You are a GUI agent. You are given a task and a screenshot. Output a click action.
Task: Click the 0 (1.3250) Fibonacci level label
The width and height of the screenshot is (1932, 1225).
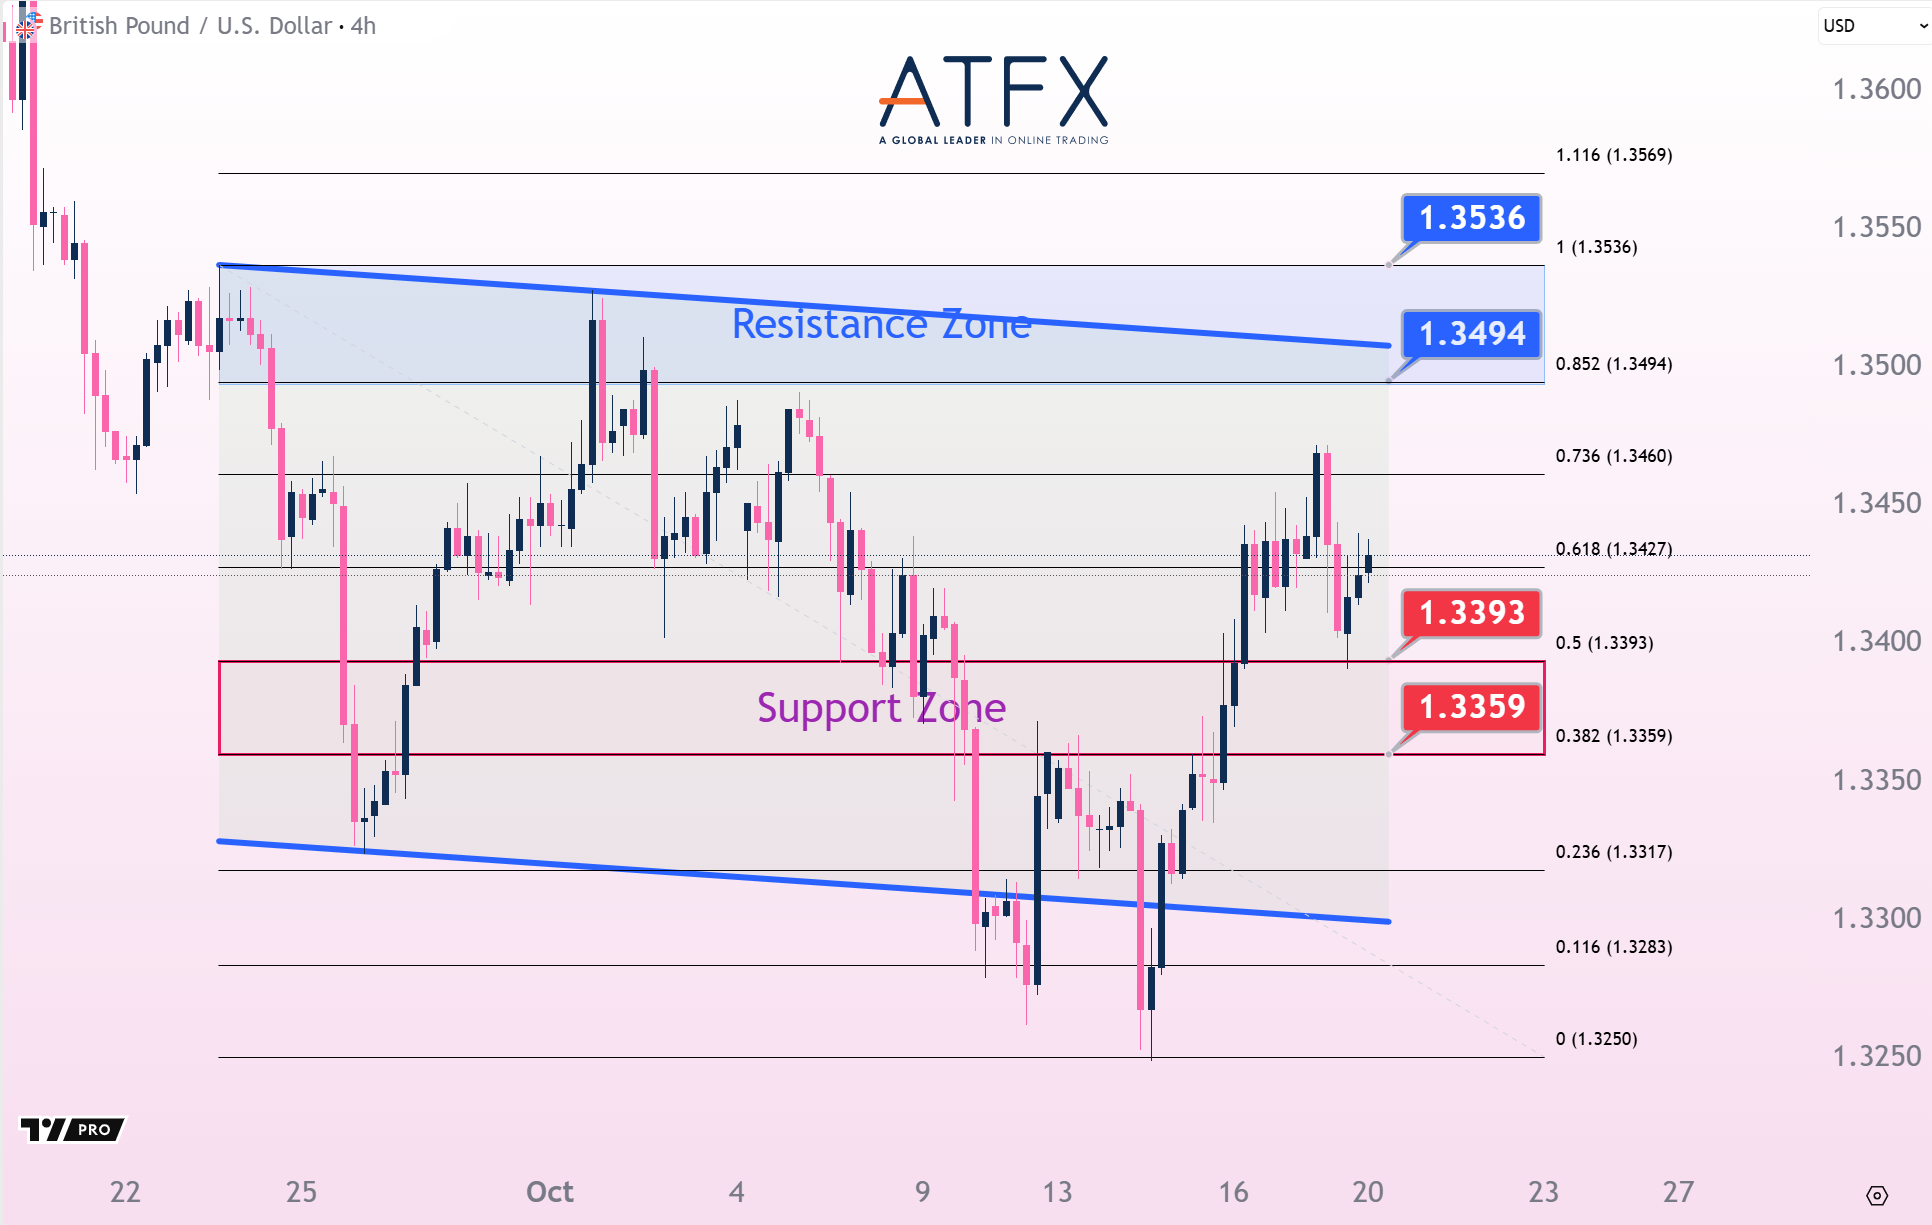coord(1596,1039)
